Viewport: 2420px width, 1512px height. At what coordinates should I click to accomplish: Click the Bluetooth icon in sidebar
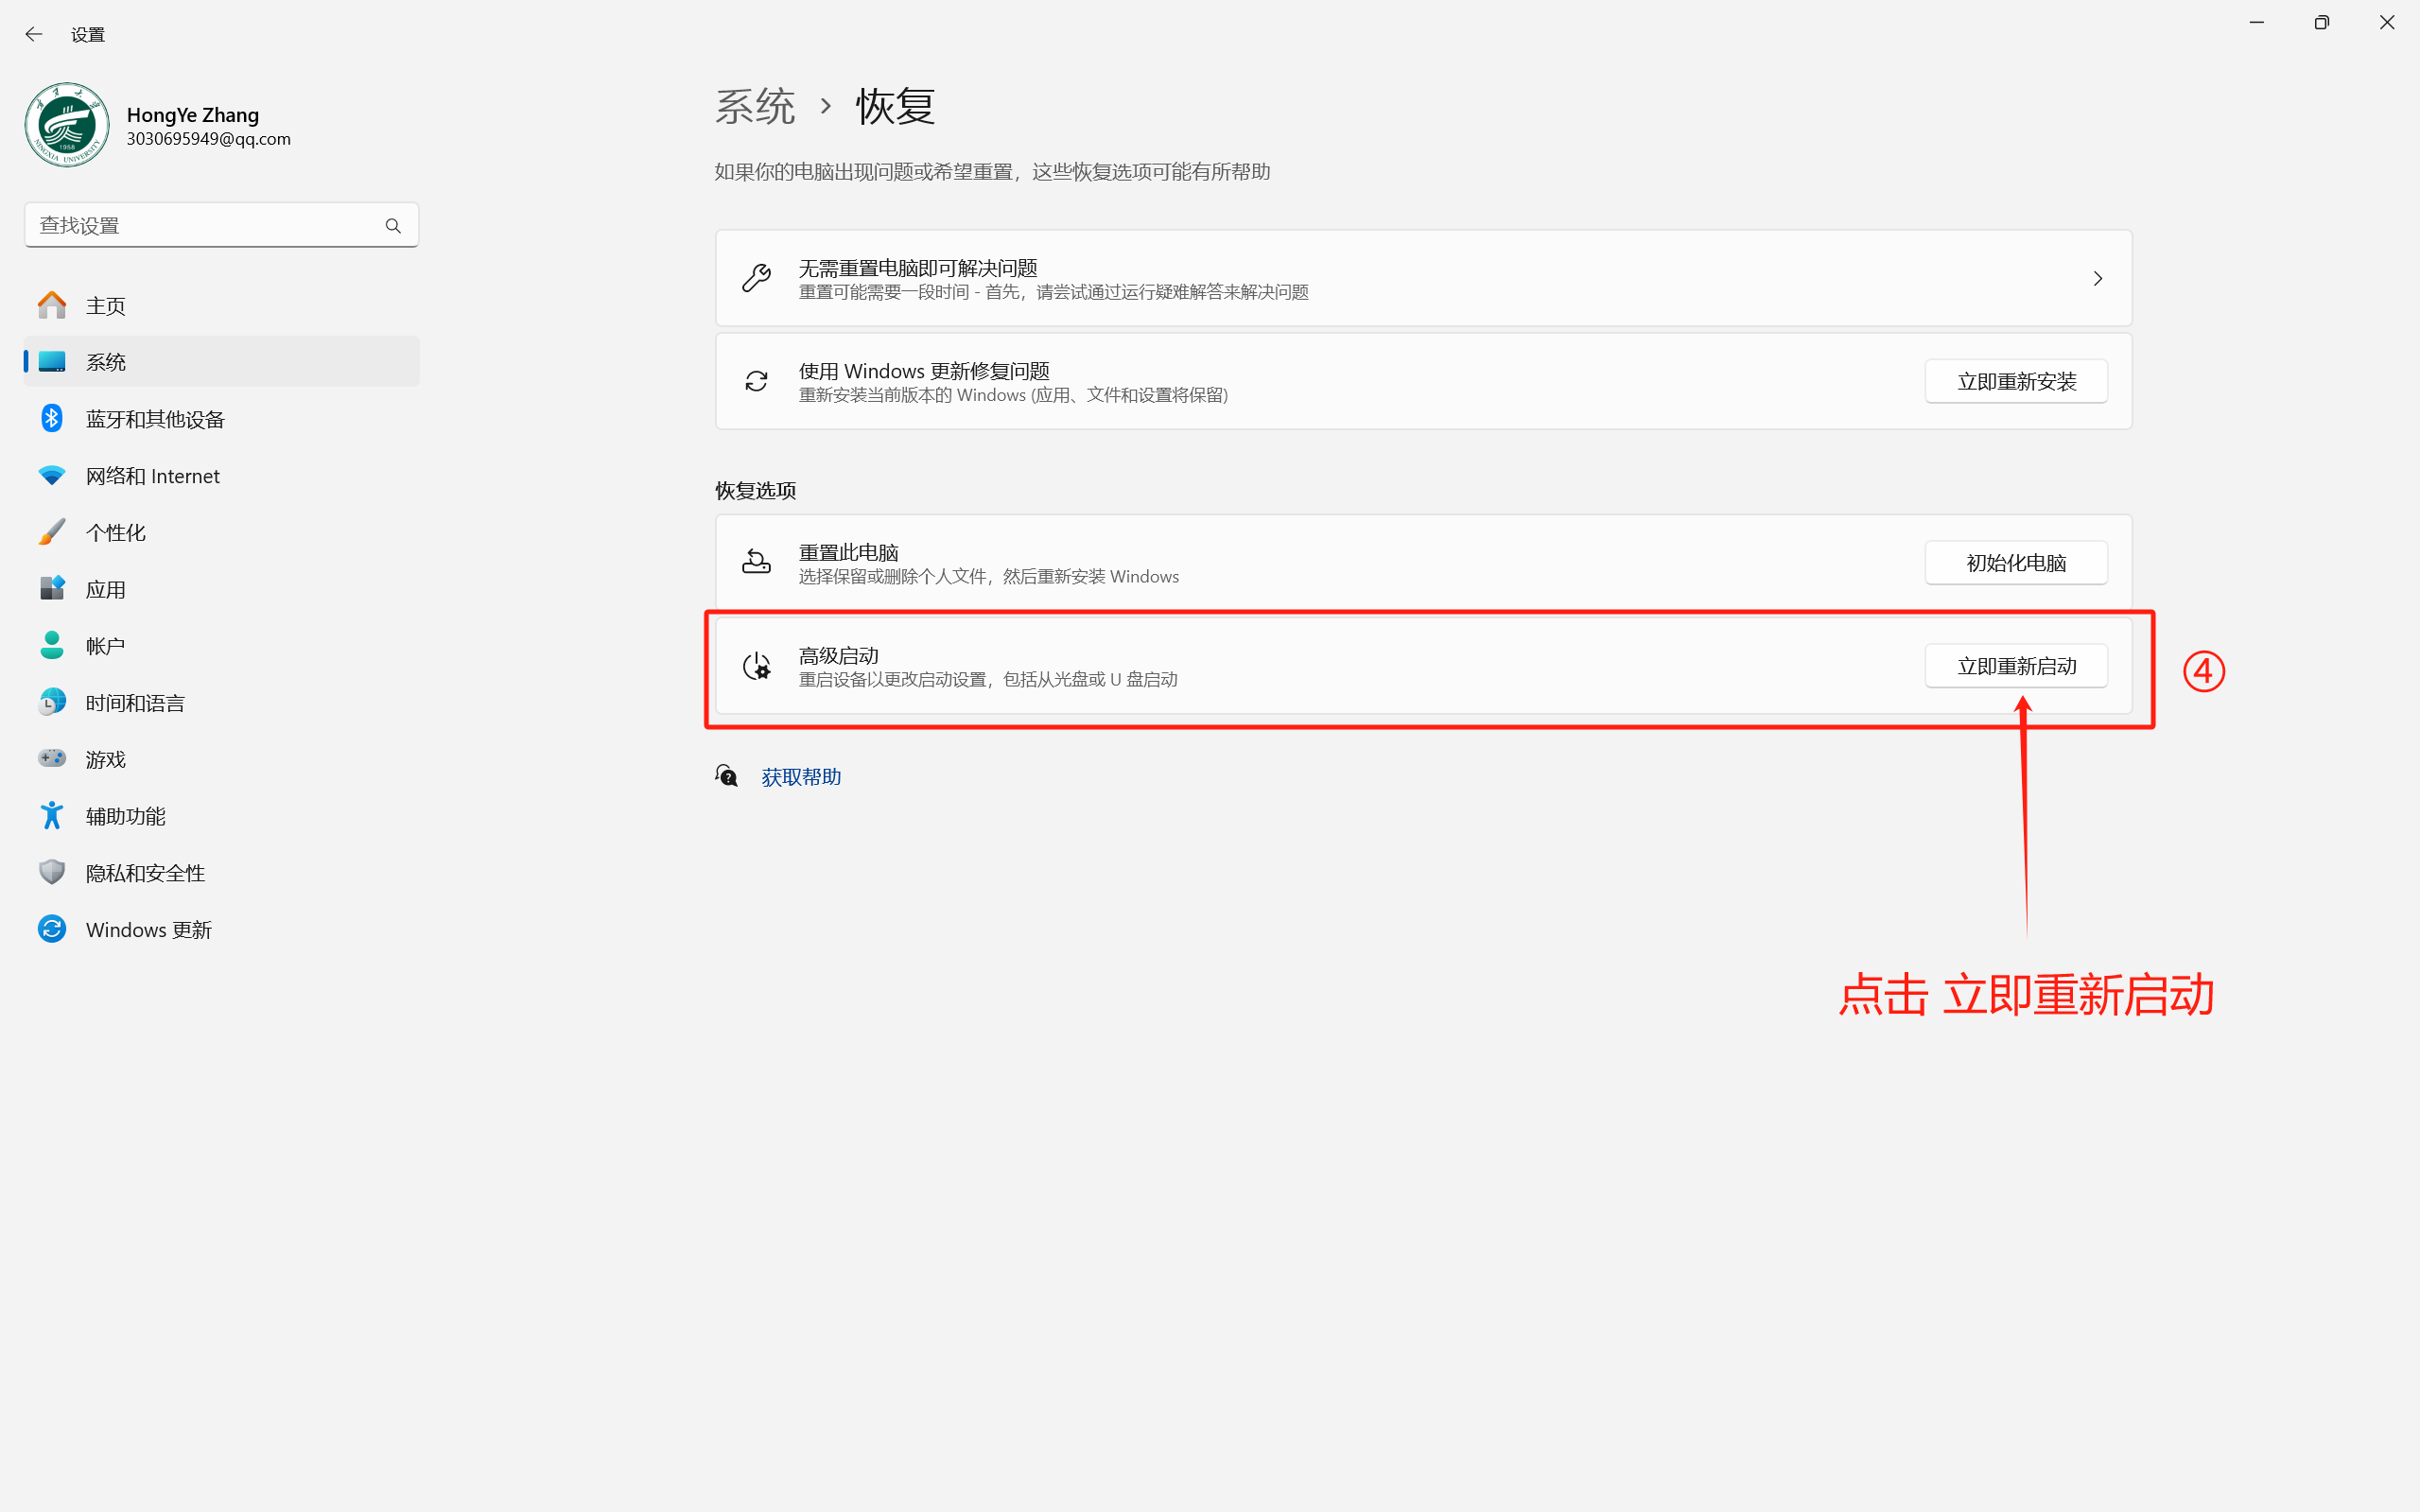click(x=52, y=418)
